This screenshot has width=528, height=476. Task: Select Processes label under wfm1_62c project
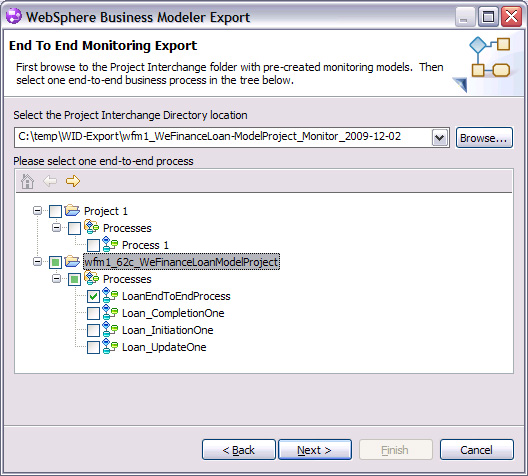(x=127, y=279)
